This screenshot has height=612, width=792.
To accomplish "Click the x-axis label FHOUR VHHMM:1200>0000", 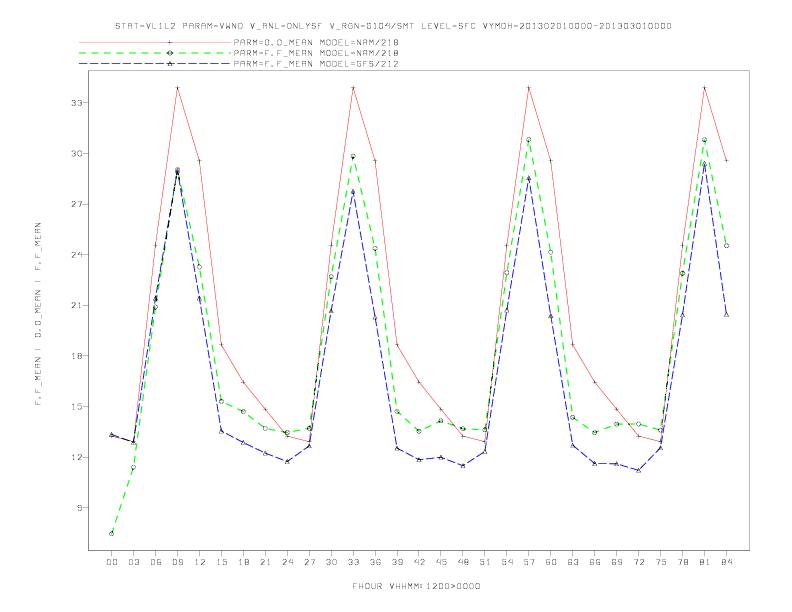I will coord(416,586).
